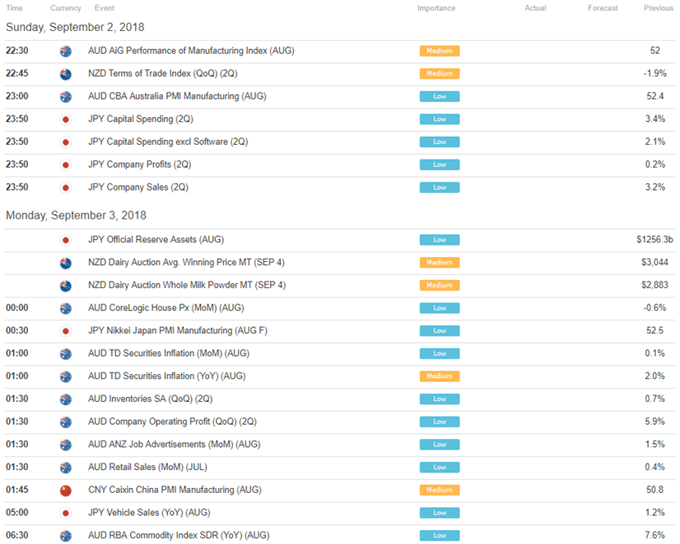Screen dimensions: 680x544
Task: Open event AUD ANZ Job Advertisements (MoM)
Action: 174,444
